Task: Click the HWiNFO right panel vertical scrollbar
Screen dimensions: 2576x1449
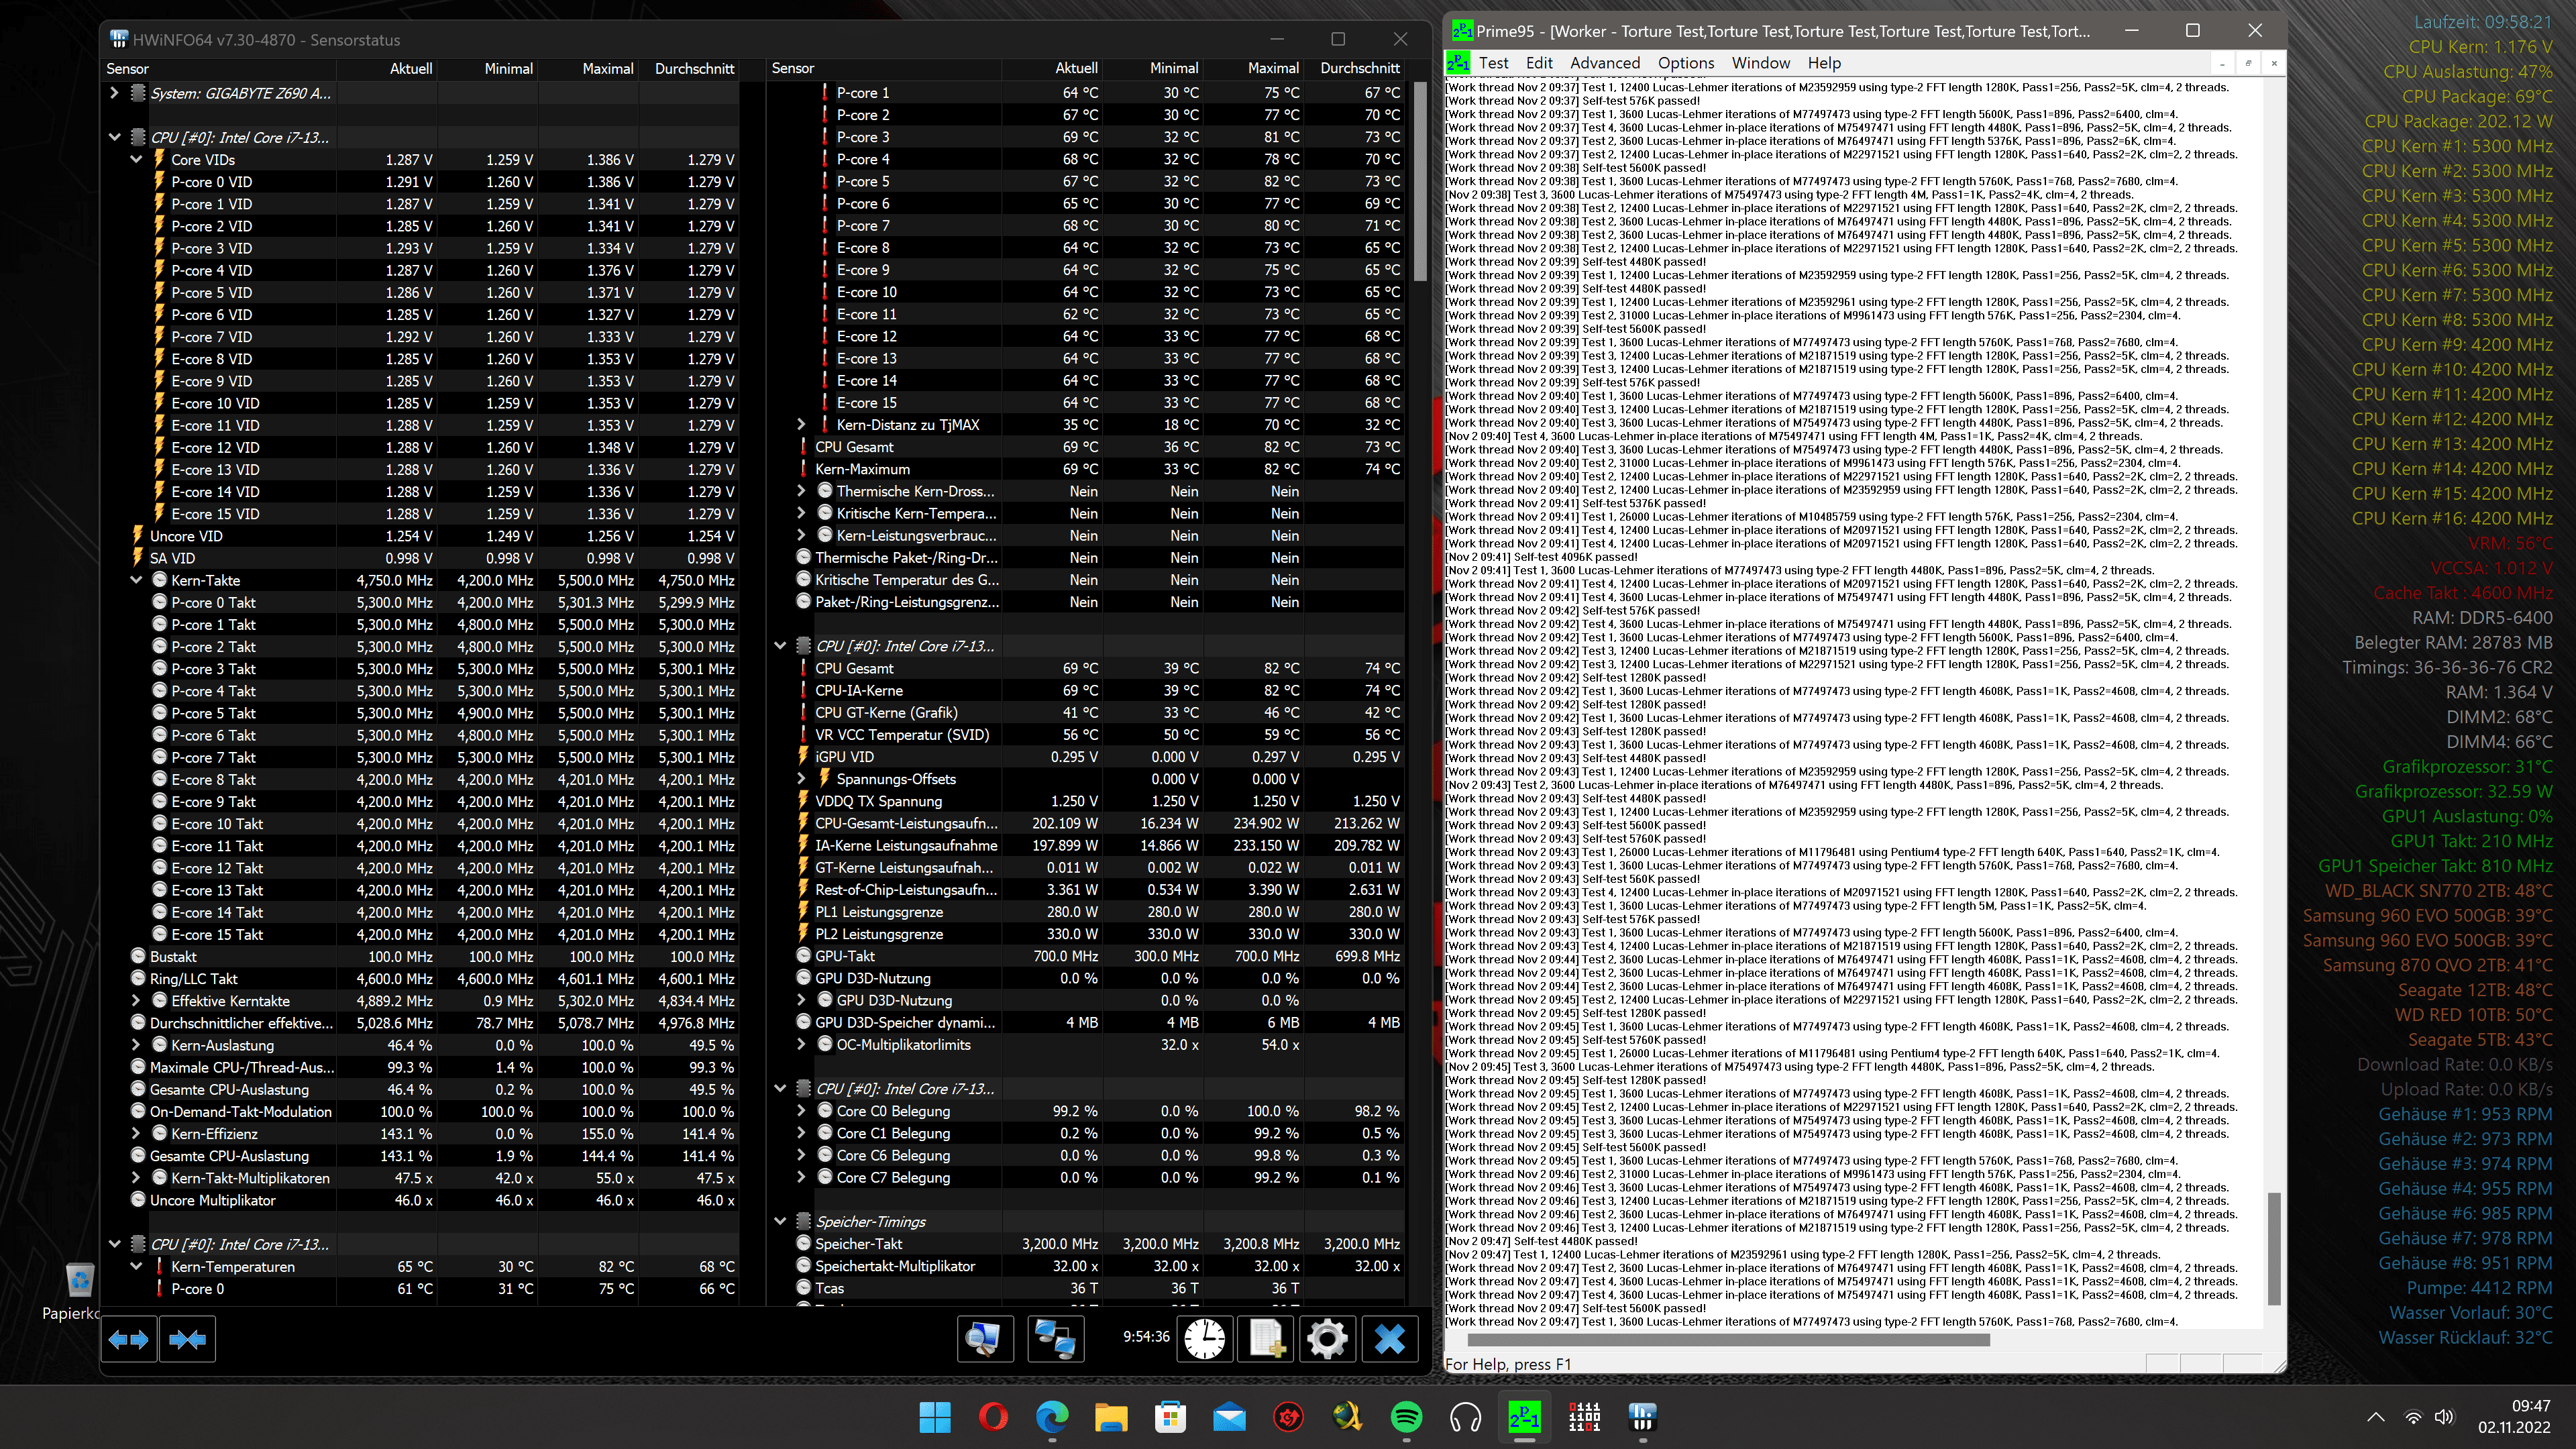Action: [x=1420, y=180]
